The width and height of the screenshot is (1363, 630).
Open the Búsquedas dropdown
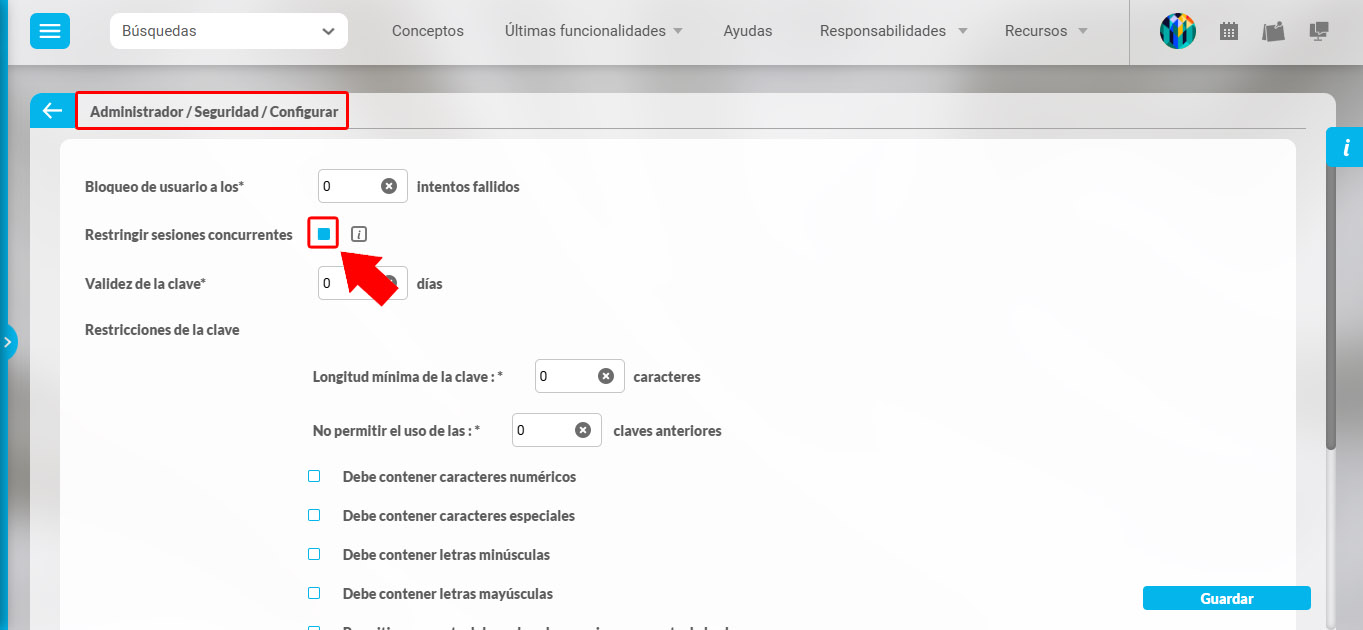pyautogui.click(x=228, y=31)
